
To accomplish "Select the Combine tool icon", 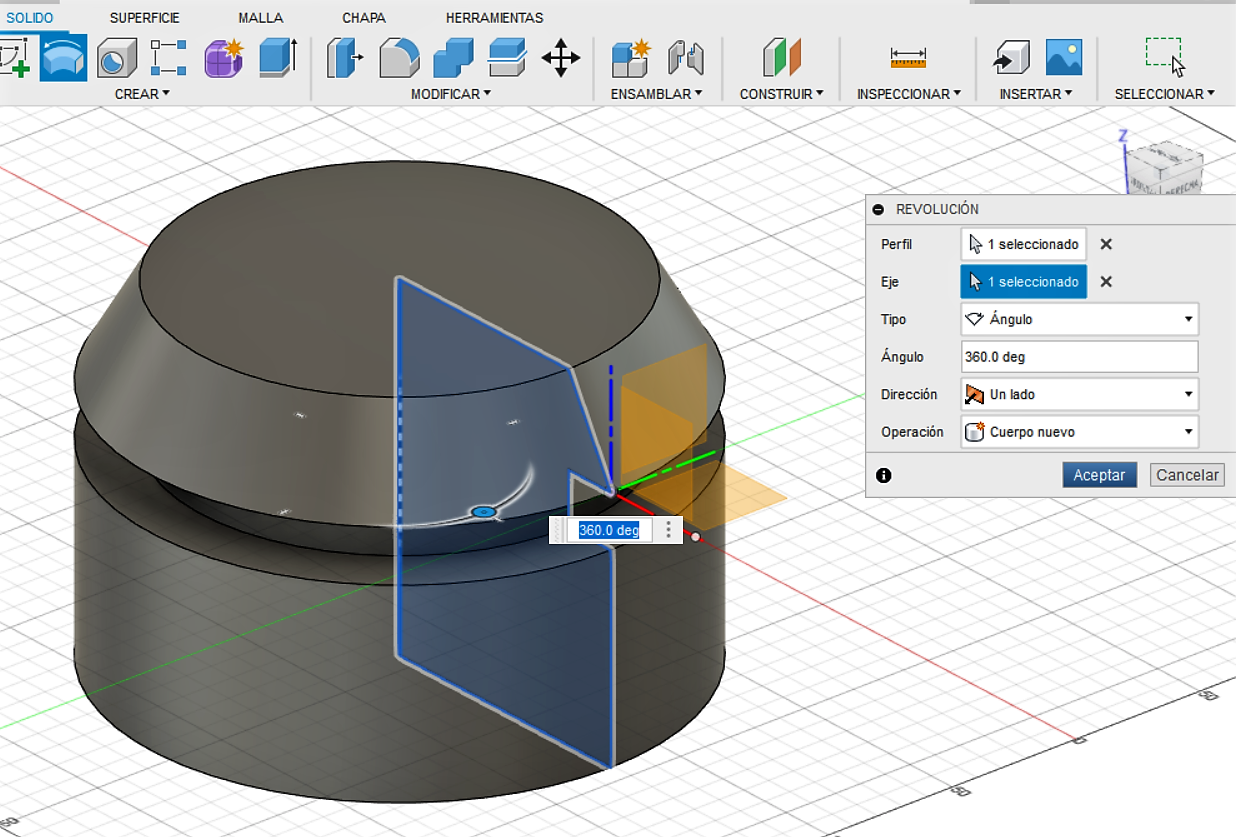I will point(453,58).
